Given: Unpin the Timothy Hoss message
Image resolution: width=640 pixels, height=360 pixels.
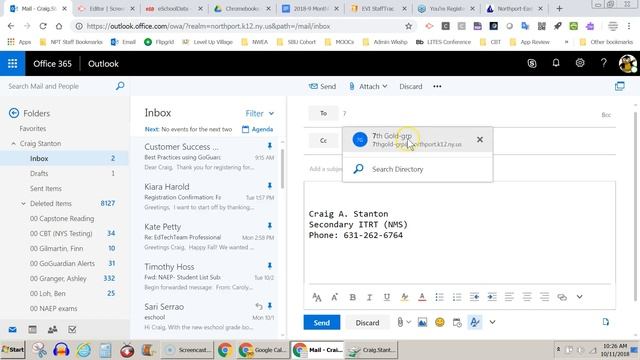Looking at the screenshot, I should pyautogui.click(x=269, y=266).
